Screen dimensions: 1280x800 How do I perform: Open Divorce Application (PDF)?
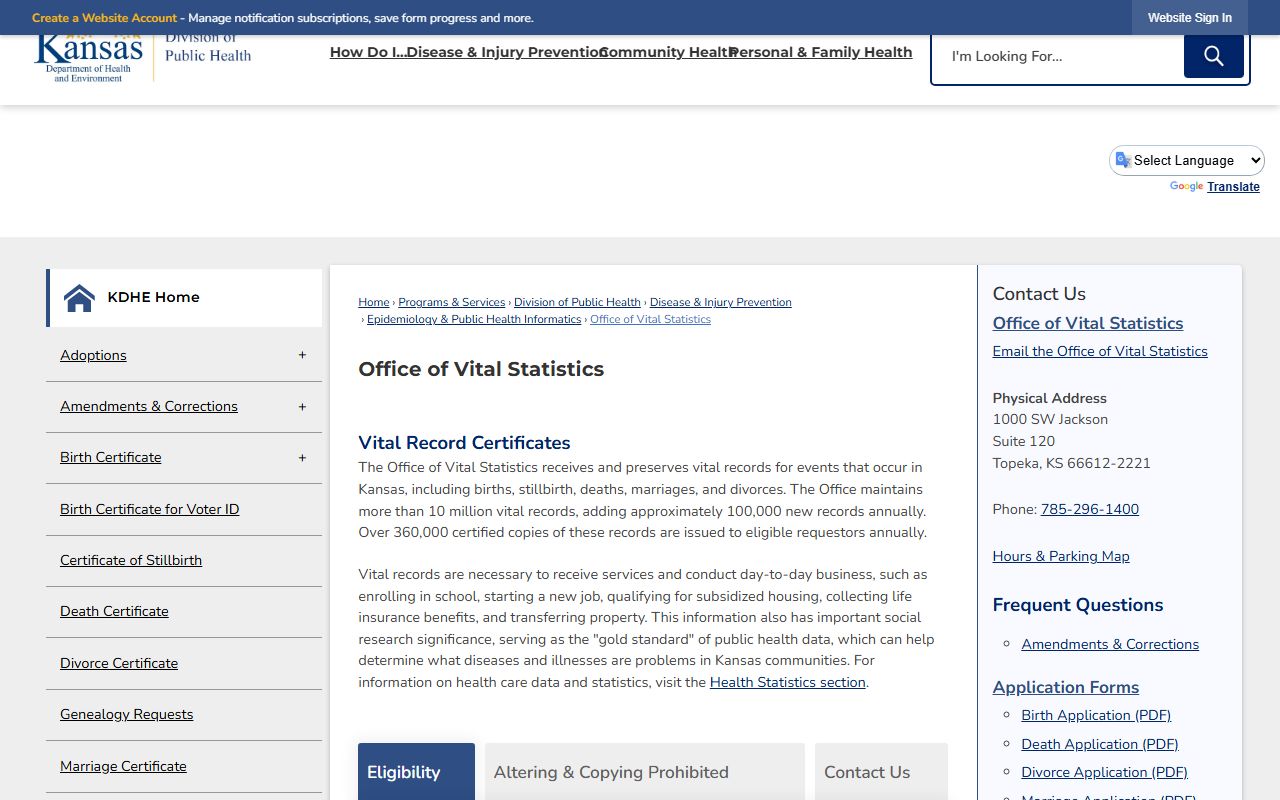point(1104,772)
